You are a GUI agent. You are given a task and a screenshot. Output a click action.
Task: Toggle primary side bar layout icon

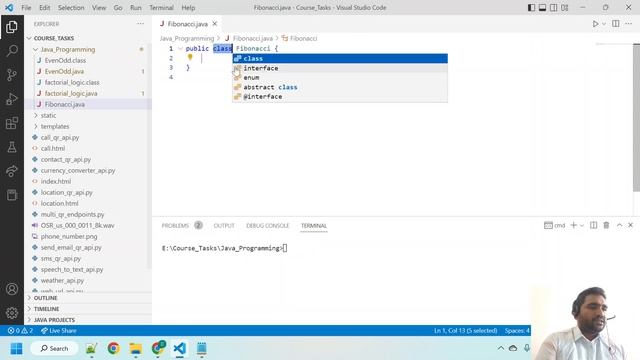(x=531, y=7)
